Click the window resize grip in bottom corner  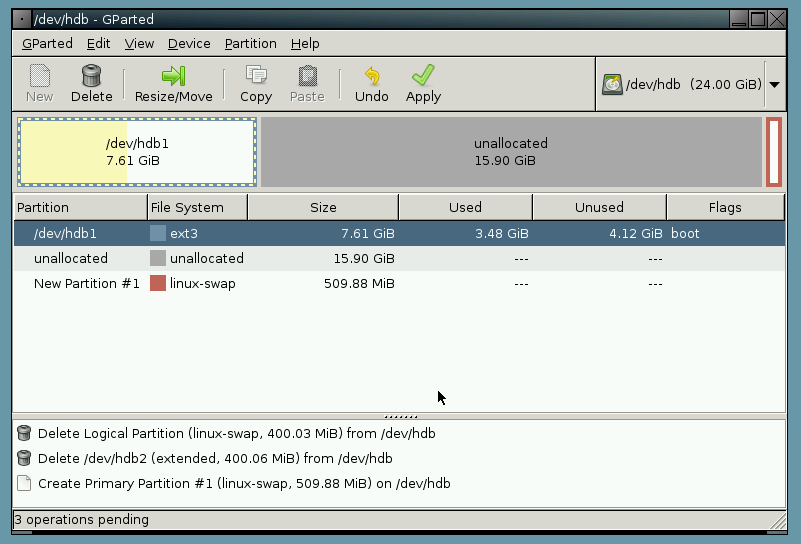click(778, 521)
